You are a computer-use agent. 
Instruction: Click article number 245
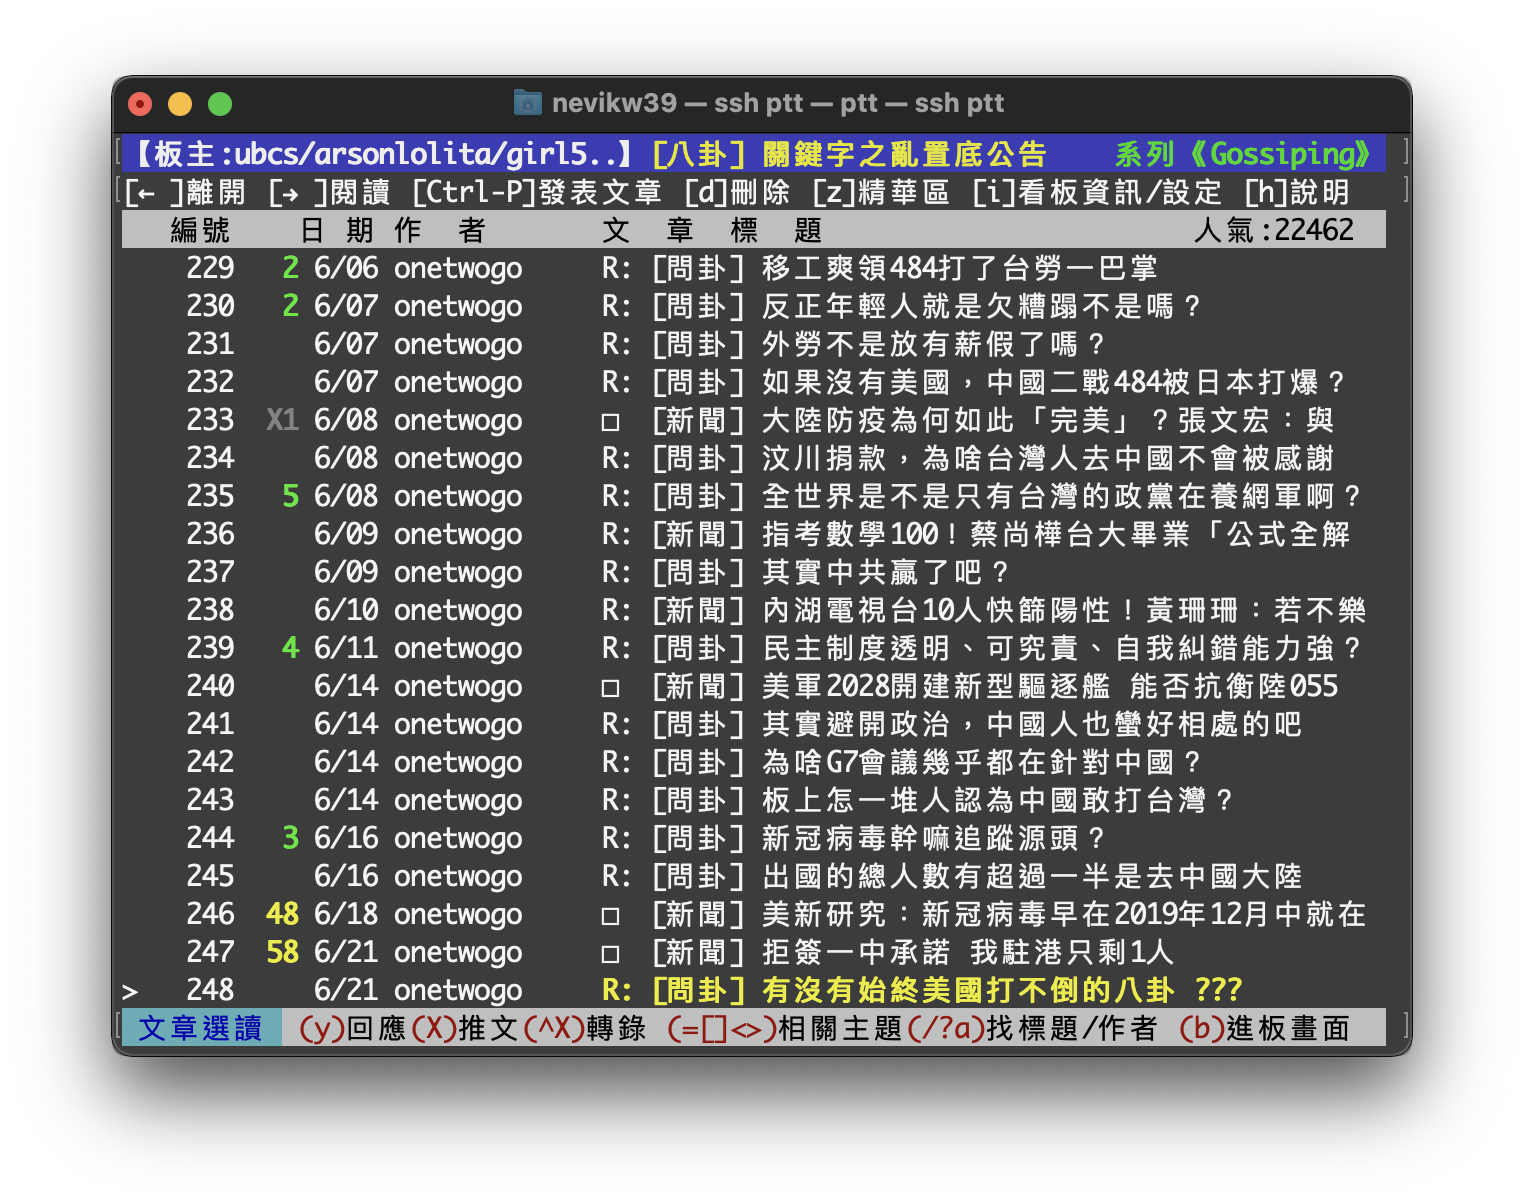point(210,876)
